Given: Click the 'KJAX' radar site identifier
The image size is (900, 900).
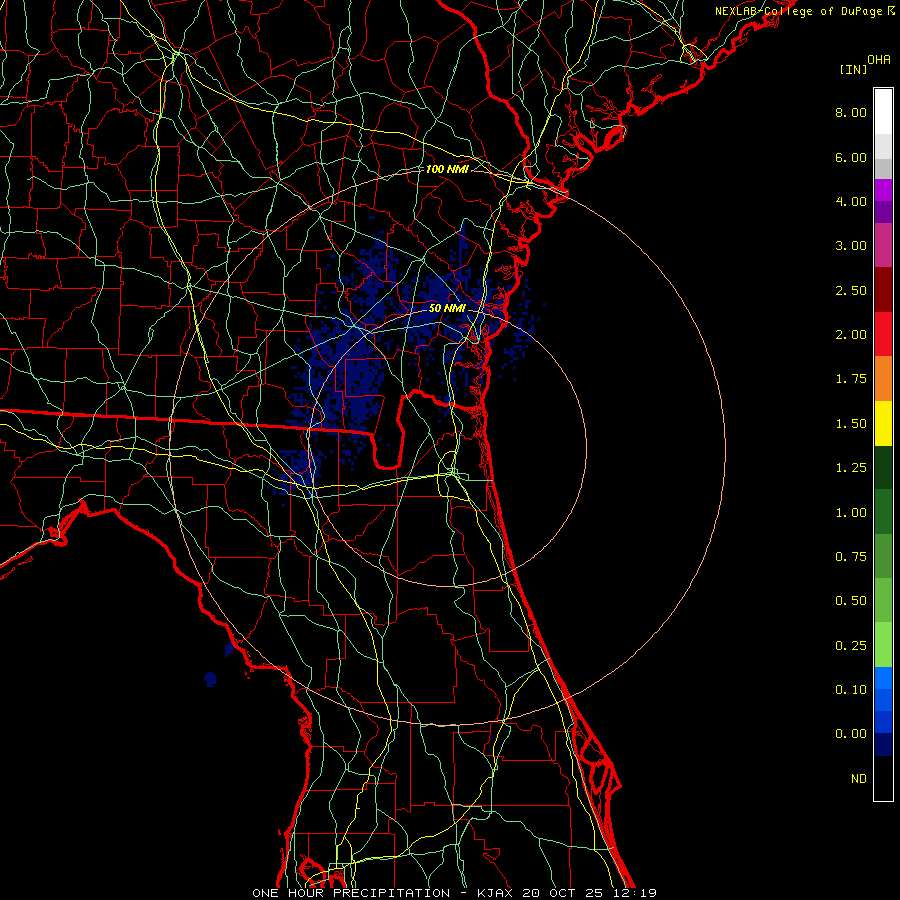Looking at the screenshot, I should (497, 893).
